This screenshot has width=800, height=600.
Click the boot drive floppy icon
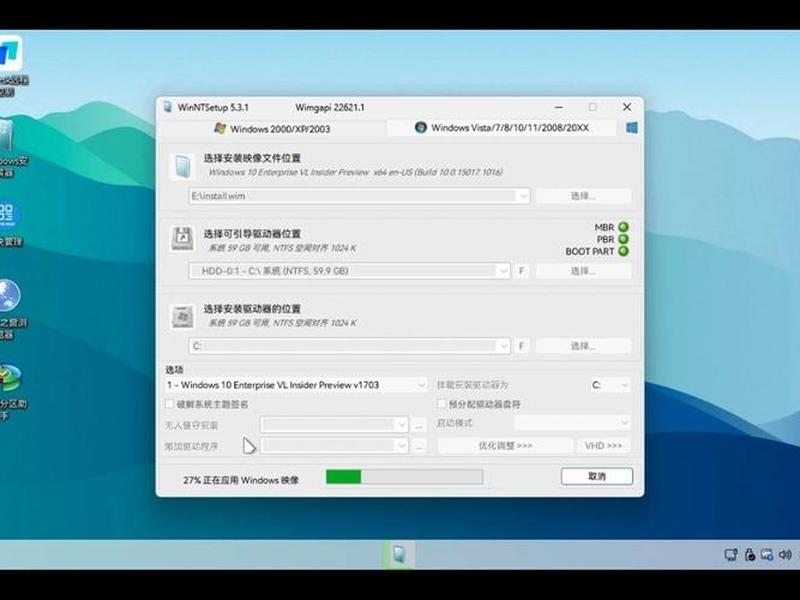[x=182, y=238]
